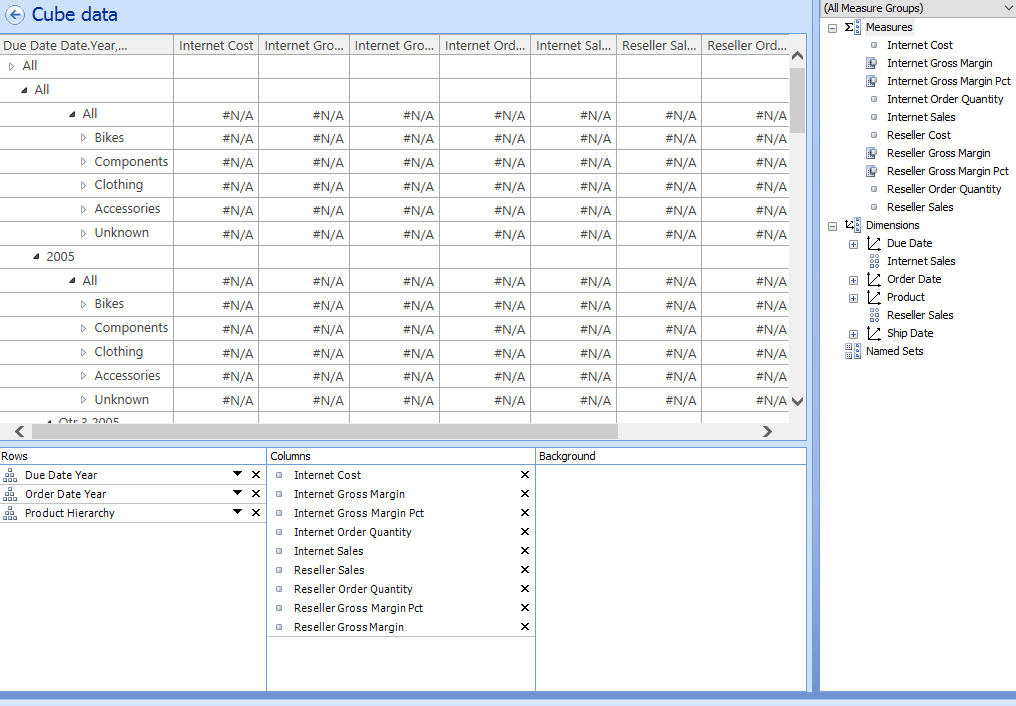Click the hierarchy icon beside Due Date Year in Rows

pyautogui.click(x=10, y=475)
